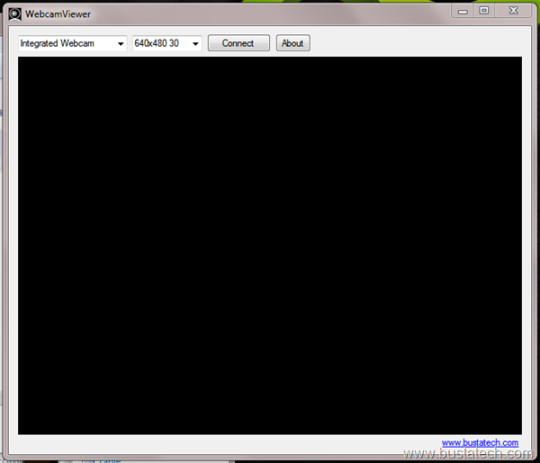Click the WebcamViewer title text
The width and height of the screenshot is (540, 463).
[58, 14]
